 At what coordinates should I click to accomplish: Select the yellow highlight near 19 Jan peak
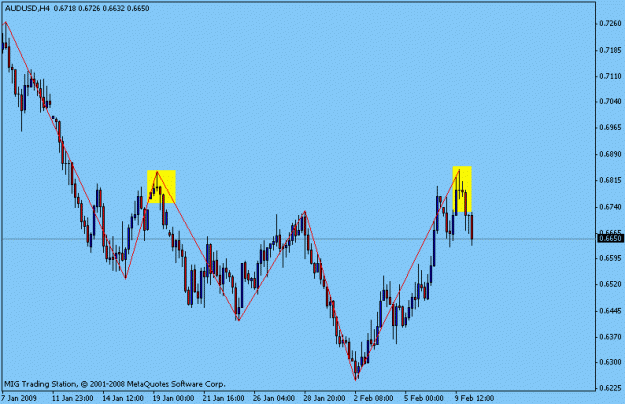(161, 186)
